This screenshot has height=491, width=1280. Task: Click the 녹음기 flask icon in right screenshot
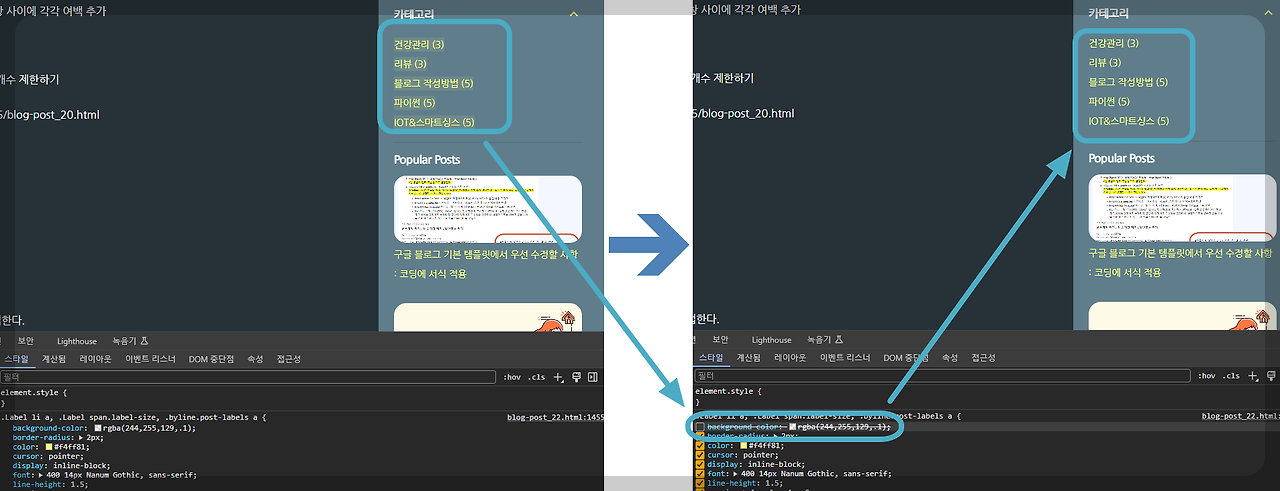coord(840,341)
